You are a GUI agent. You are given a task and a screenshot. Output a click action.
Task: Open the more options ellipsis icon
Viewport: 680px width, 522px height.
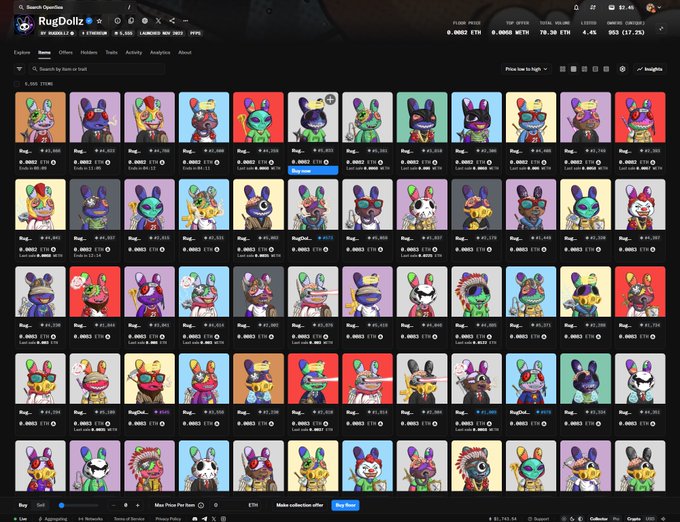[x=186, y=21]
